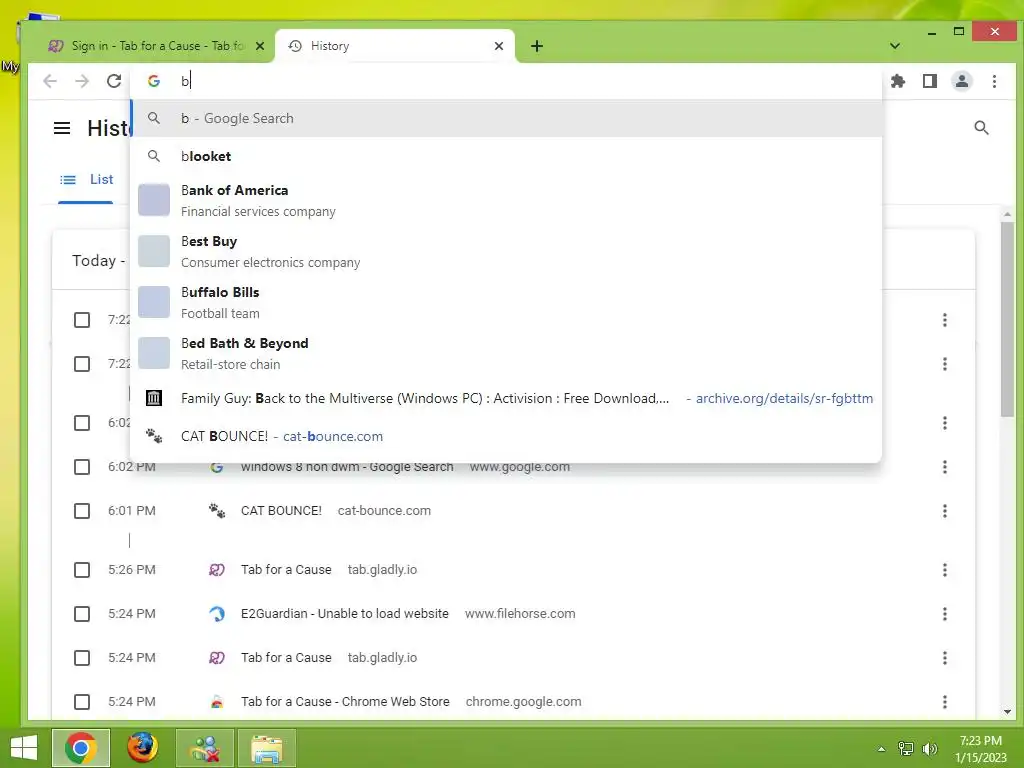Open File Explorer from the taskbar
The height and width of the screenshot is (768, 1024).
(267, 748)
